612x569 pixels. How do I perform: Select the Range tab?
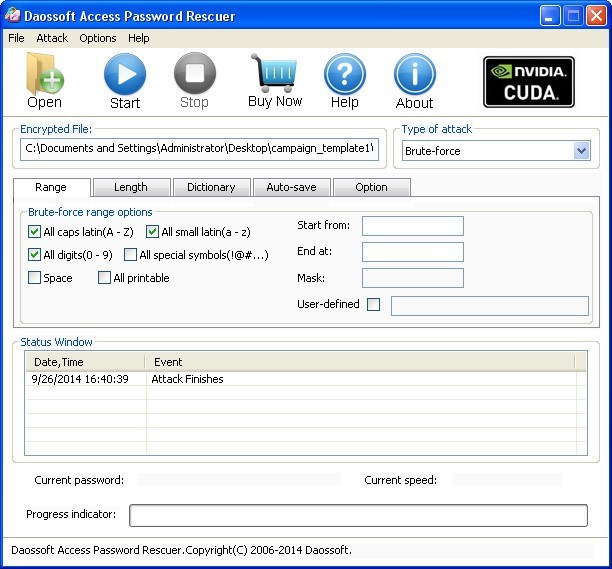[51, 187]
